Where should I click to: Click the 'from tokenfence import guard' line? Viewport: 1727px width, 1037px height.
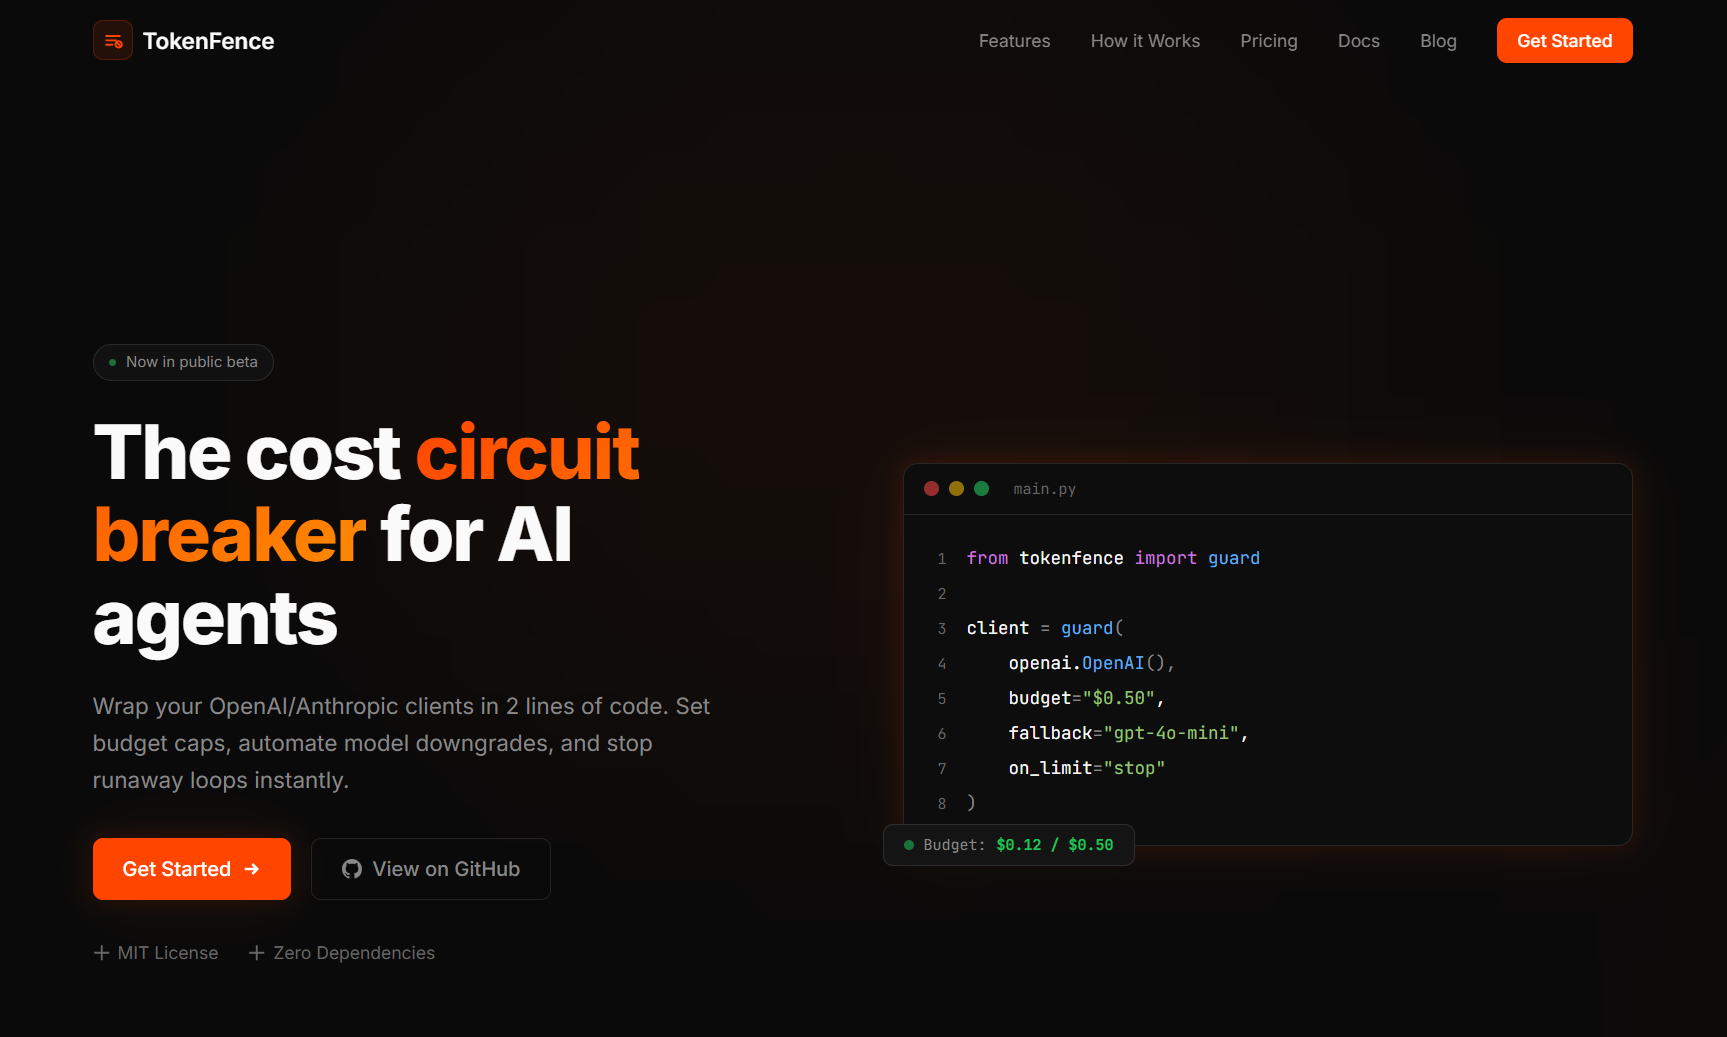coord(1113,558)
